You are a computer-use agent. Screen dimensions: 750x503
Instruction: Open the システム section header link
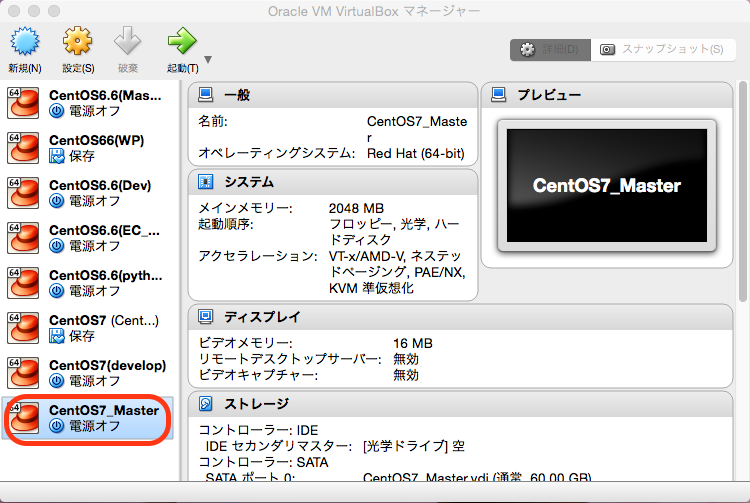coord(249,182)
